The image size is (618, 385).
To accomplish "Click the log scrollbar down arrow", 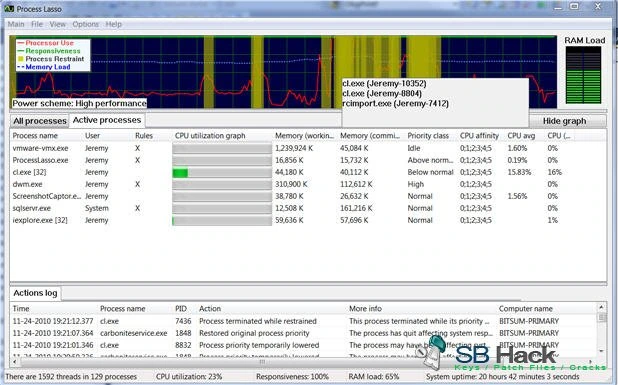I will pos(601,351).
